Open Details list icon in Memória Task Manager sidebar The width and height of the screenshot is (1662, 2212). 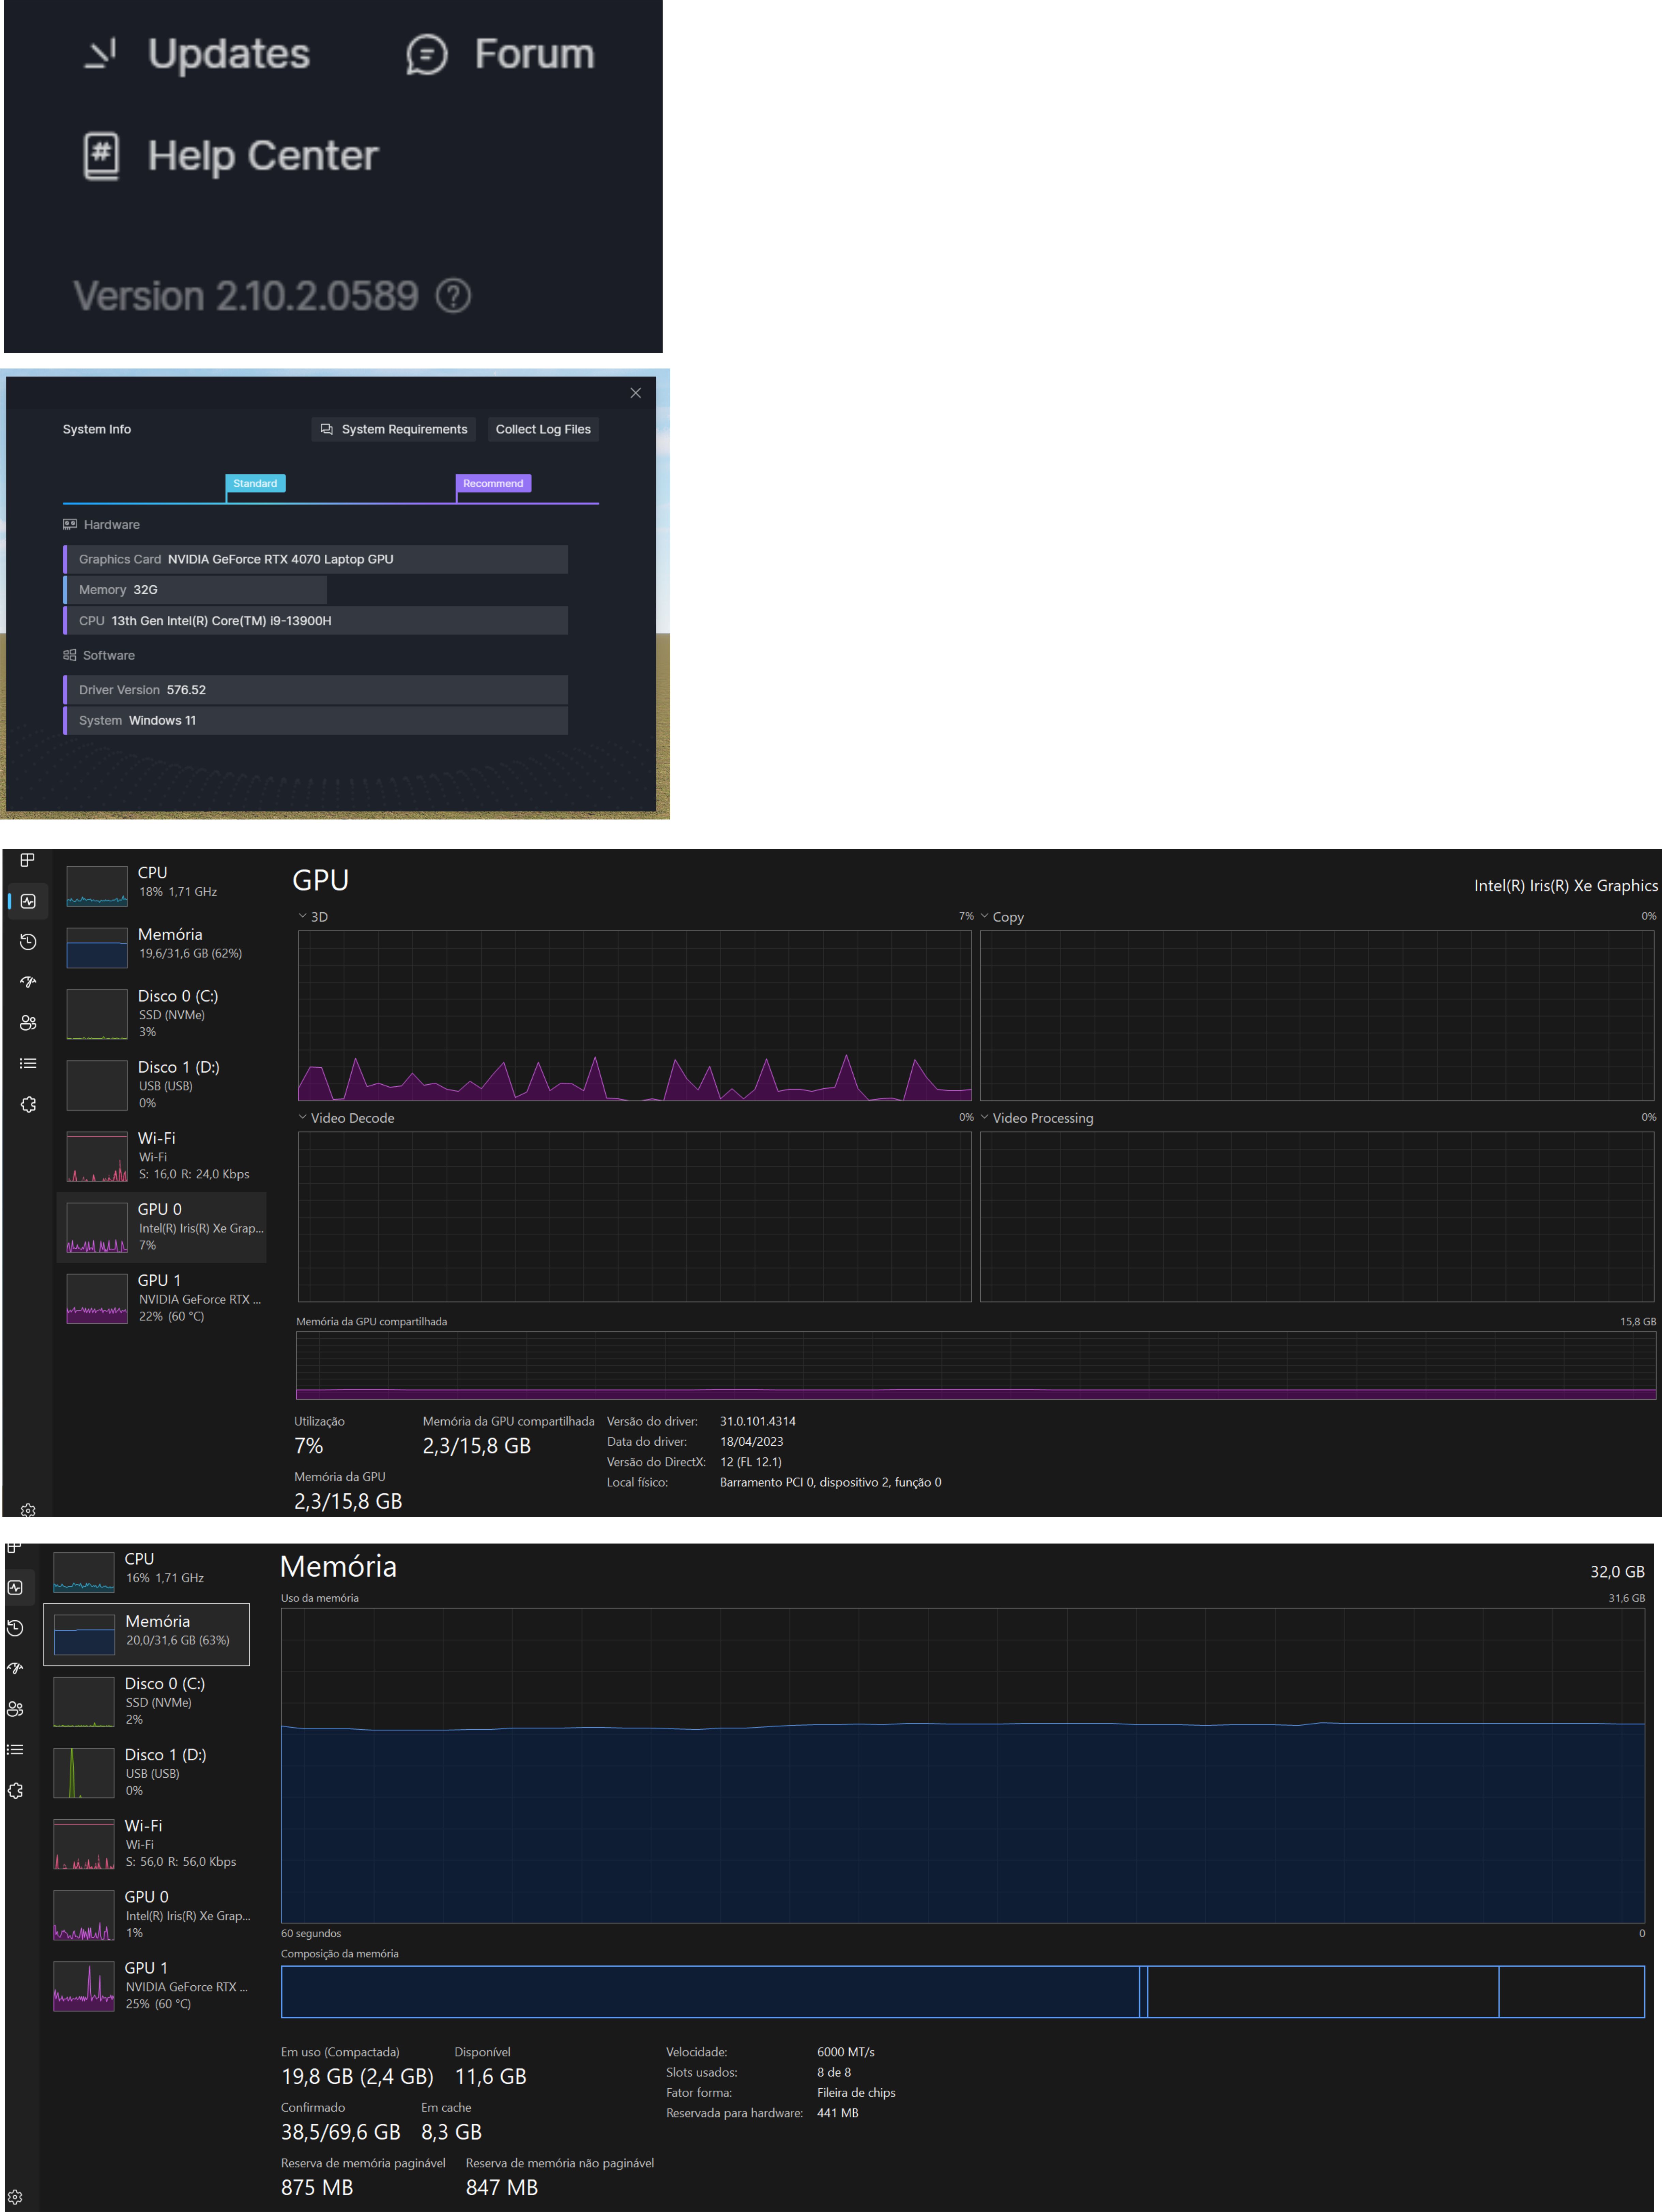15,1750
